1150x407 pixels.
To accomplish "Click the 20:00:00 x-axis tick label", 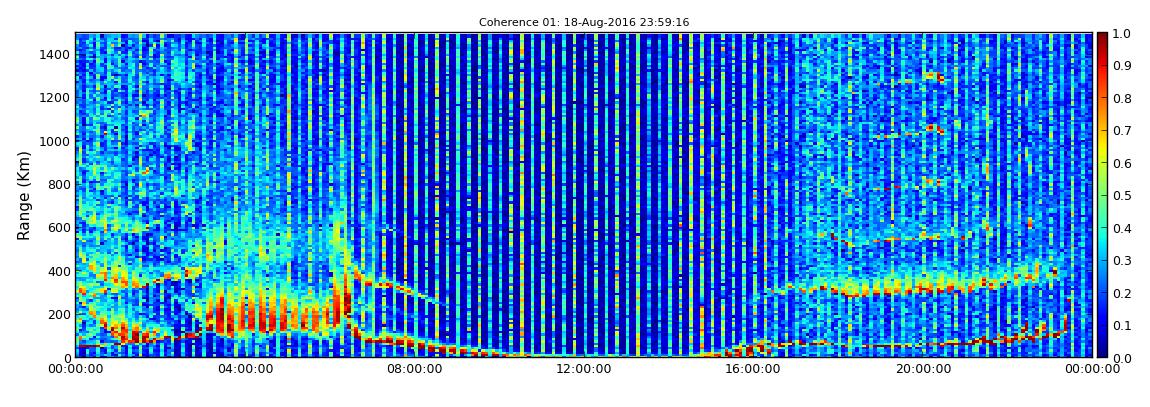I will coord(923,370).
